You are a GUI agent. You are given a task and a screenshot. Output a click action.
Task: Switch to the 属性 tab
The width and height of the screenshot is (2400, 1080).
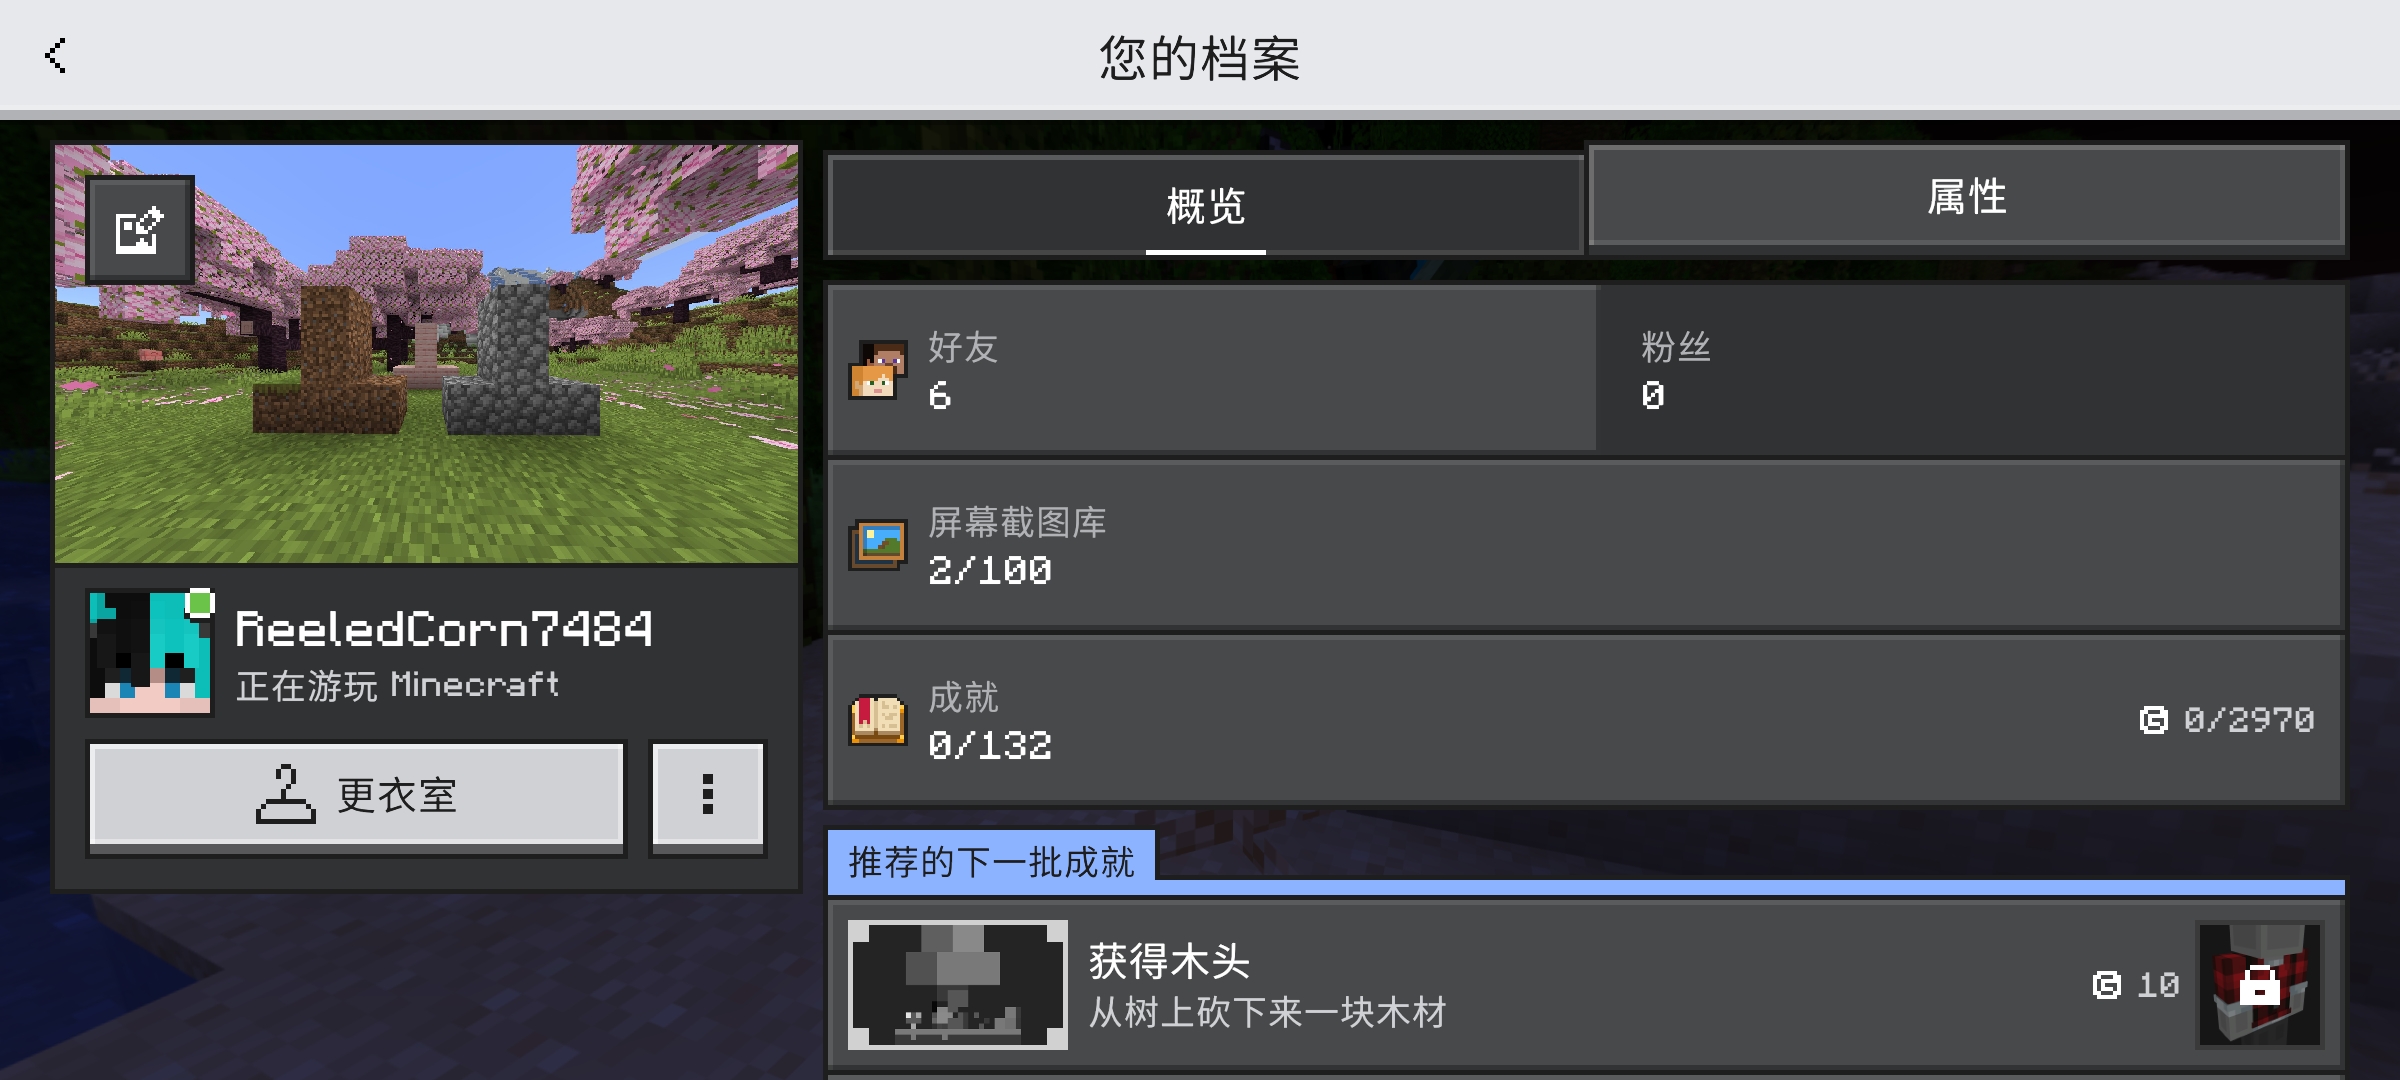pos(1967,196)
